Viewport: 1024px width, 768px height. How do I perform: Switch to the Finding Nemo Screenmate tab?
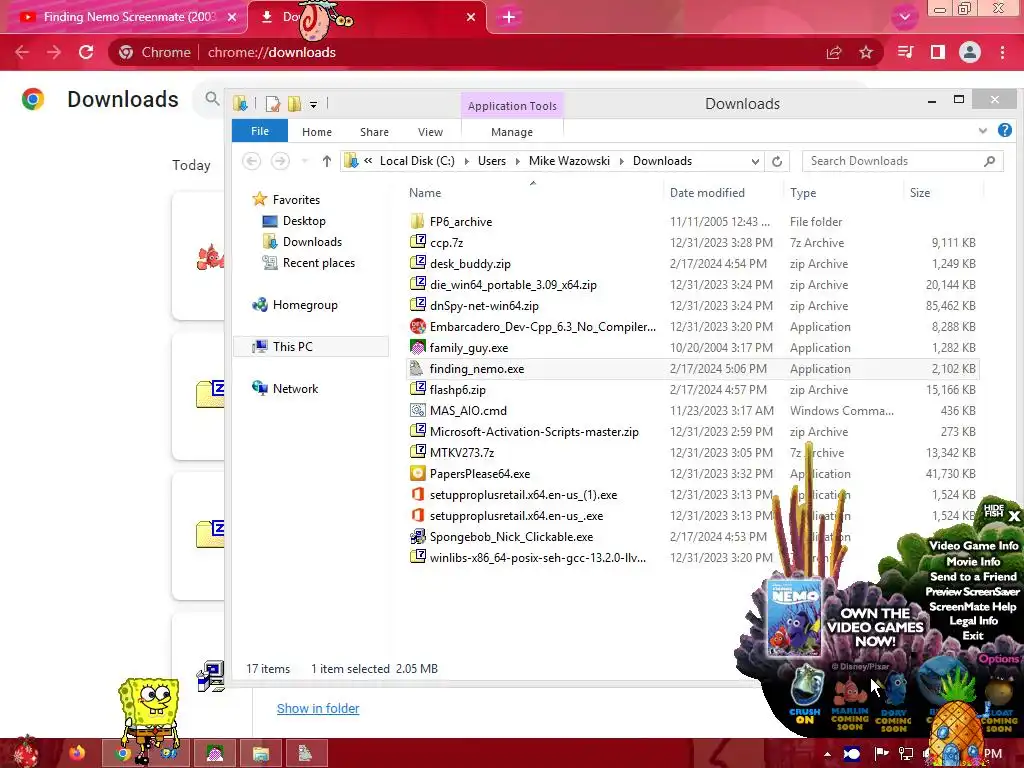[x=124, y=17]
